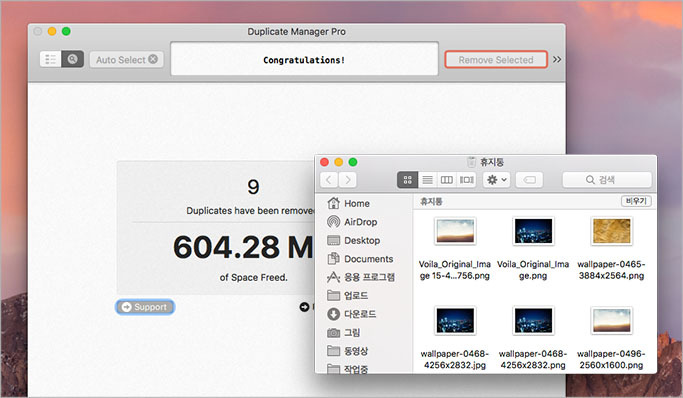This screenshot has height=398, width=683.
Task: Open the Support link button
Action: pyautogui.click(x=145, y=307)
